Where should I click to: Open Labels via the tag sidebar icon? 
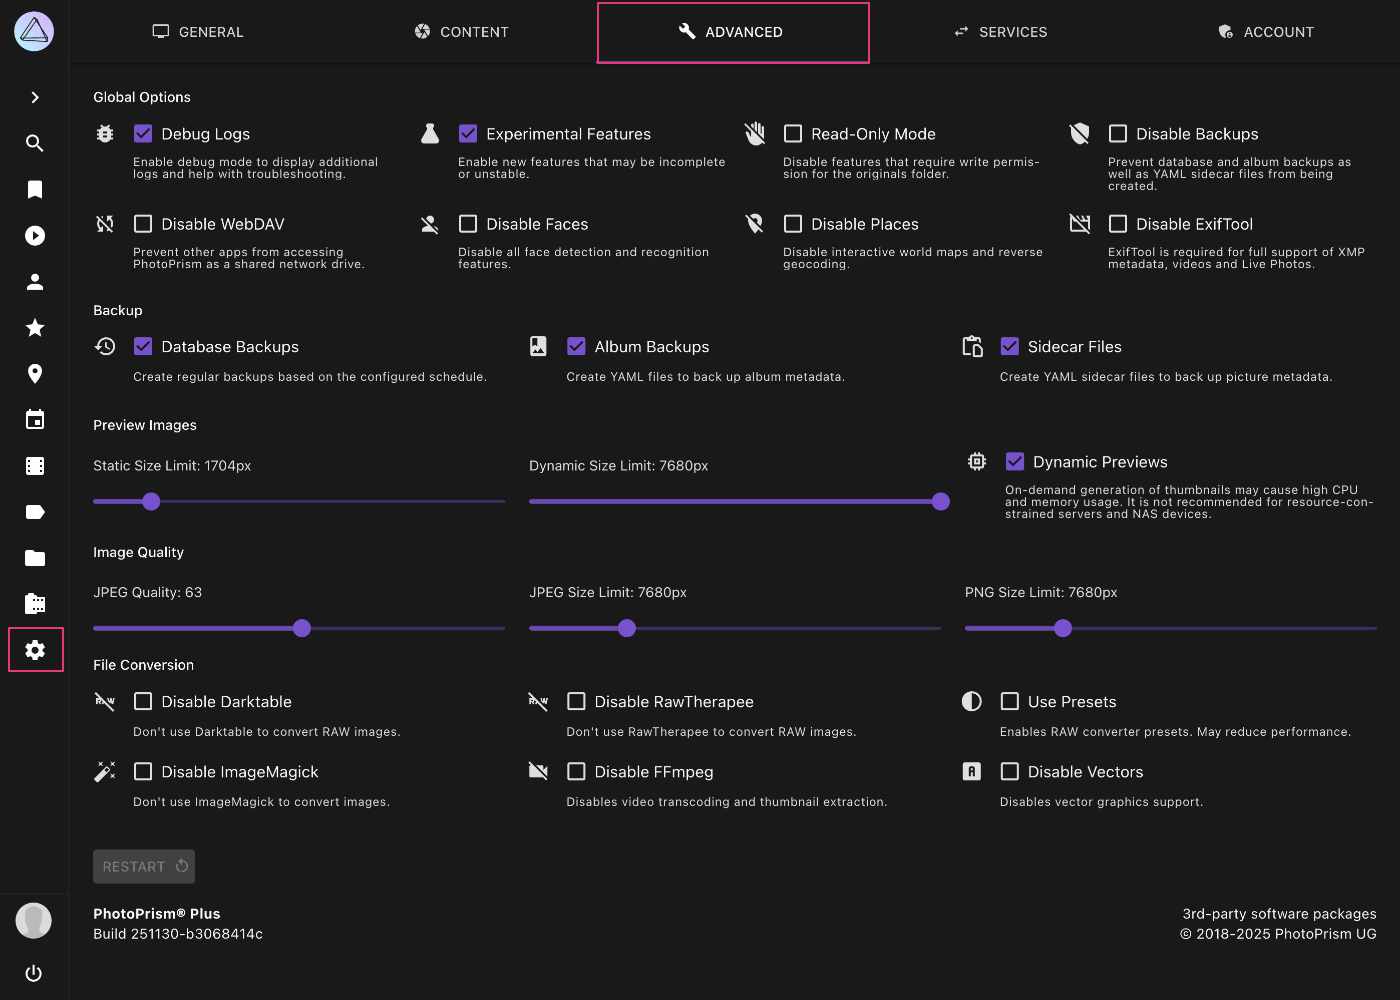pos(35,512)
